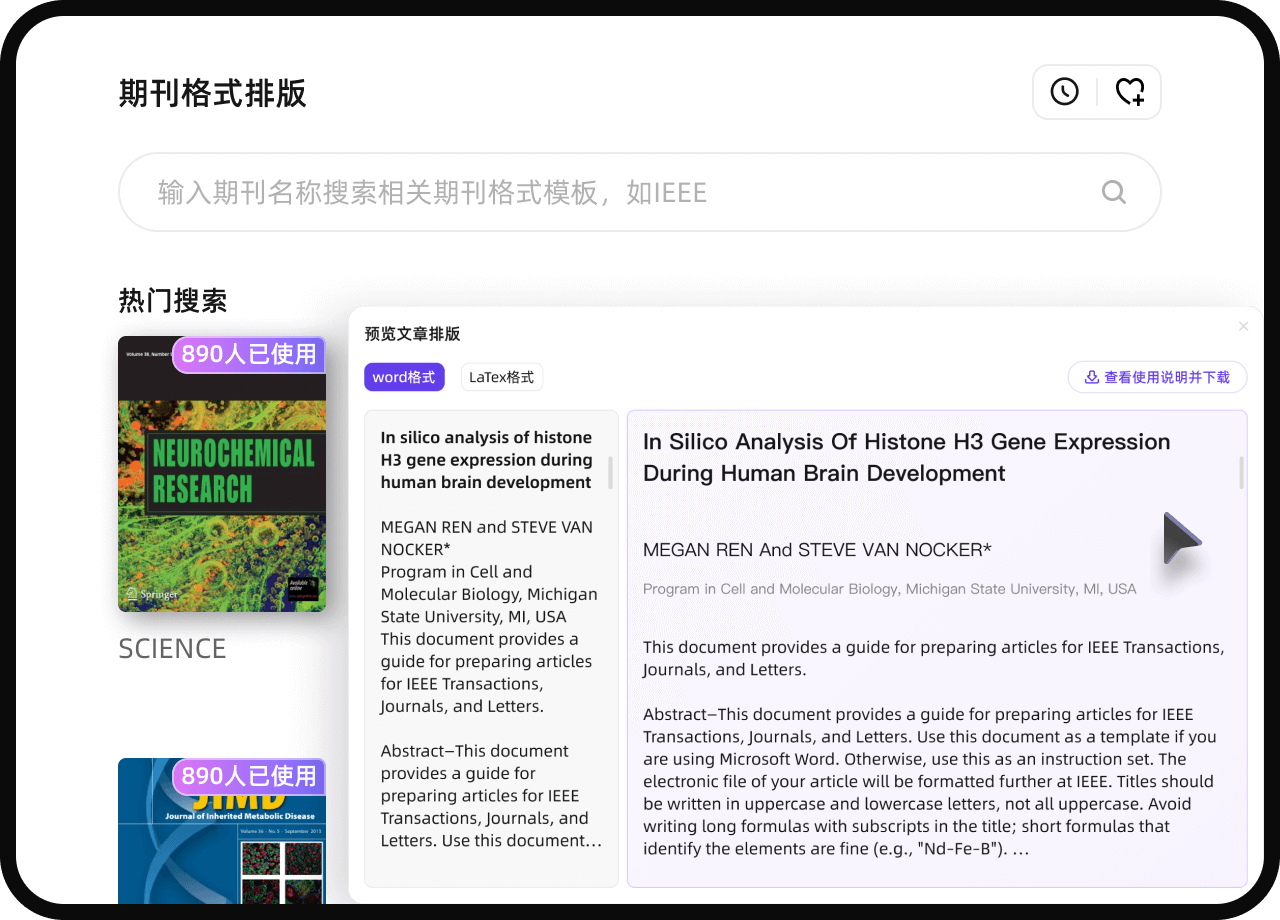The image size is (1280, 920).
Task: Switch to the LaTex格式 tab
Action: pyautogui.click(x=501, y=377)
